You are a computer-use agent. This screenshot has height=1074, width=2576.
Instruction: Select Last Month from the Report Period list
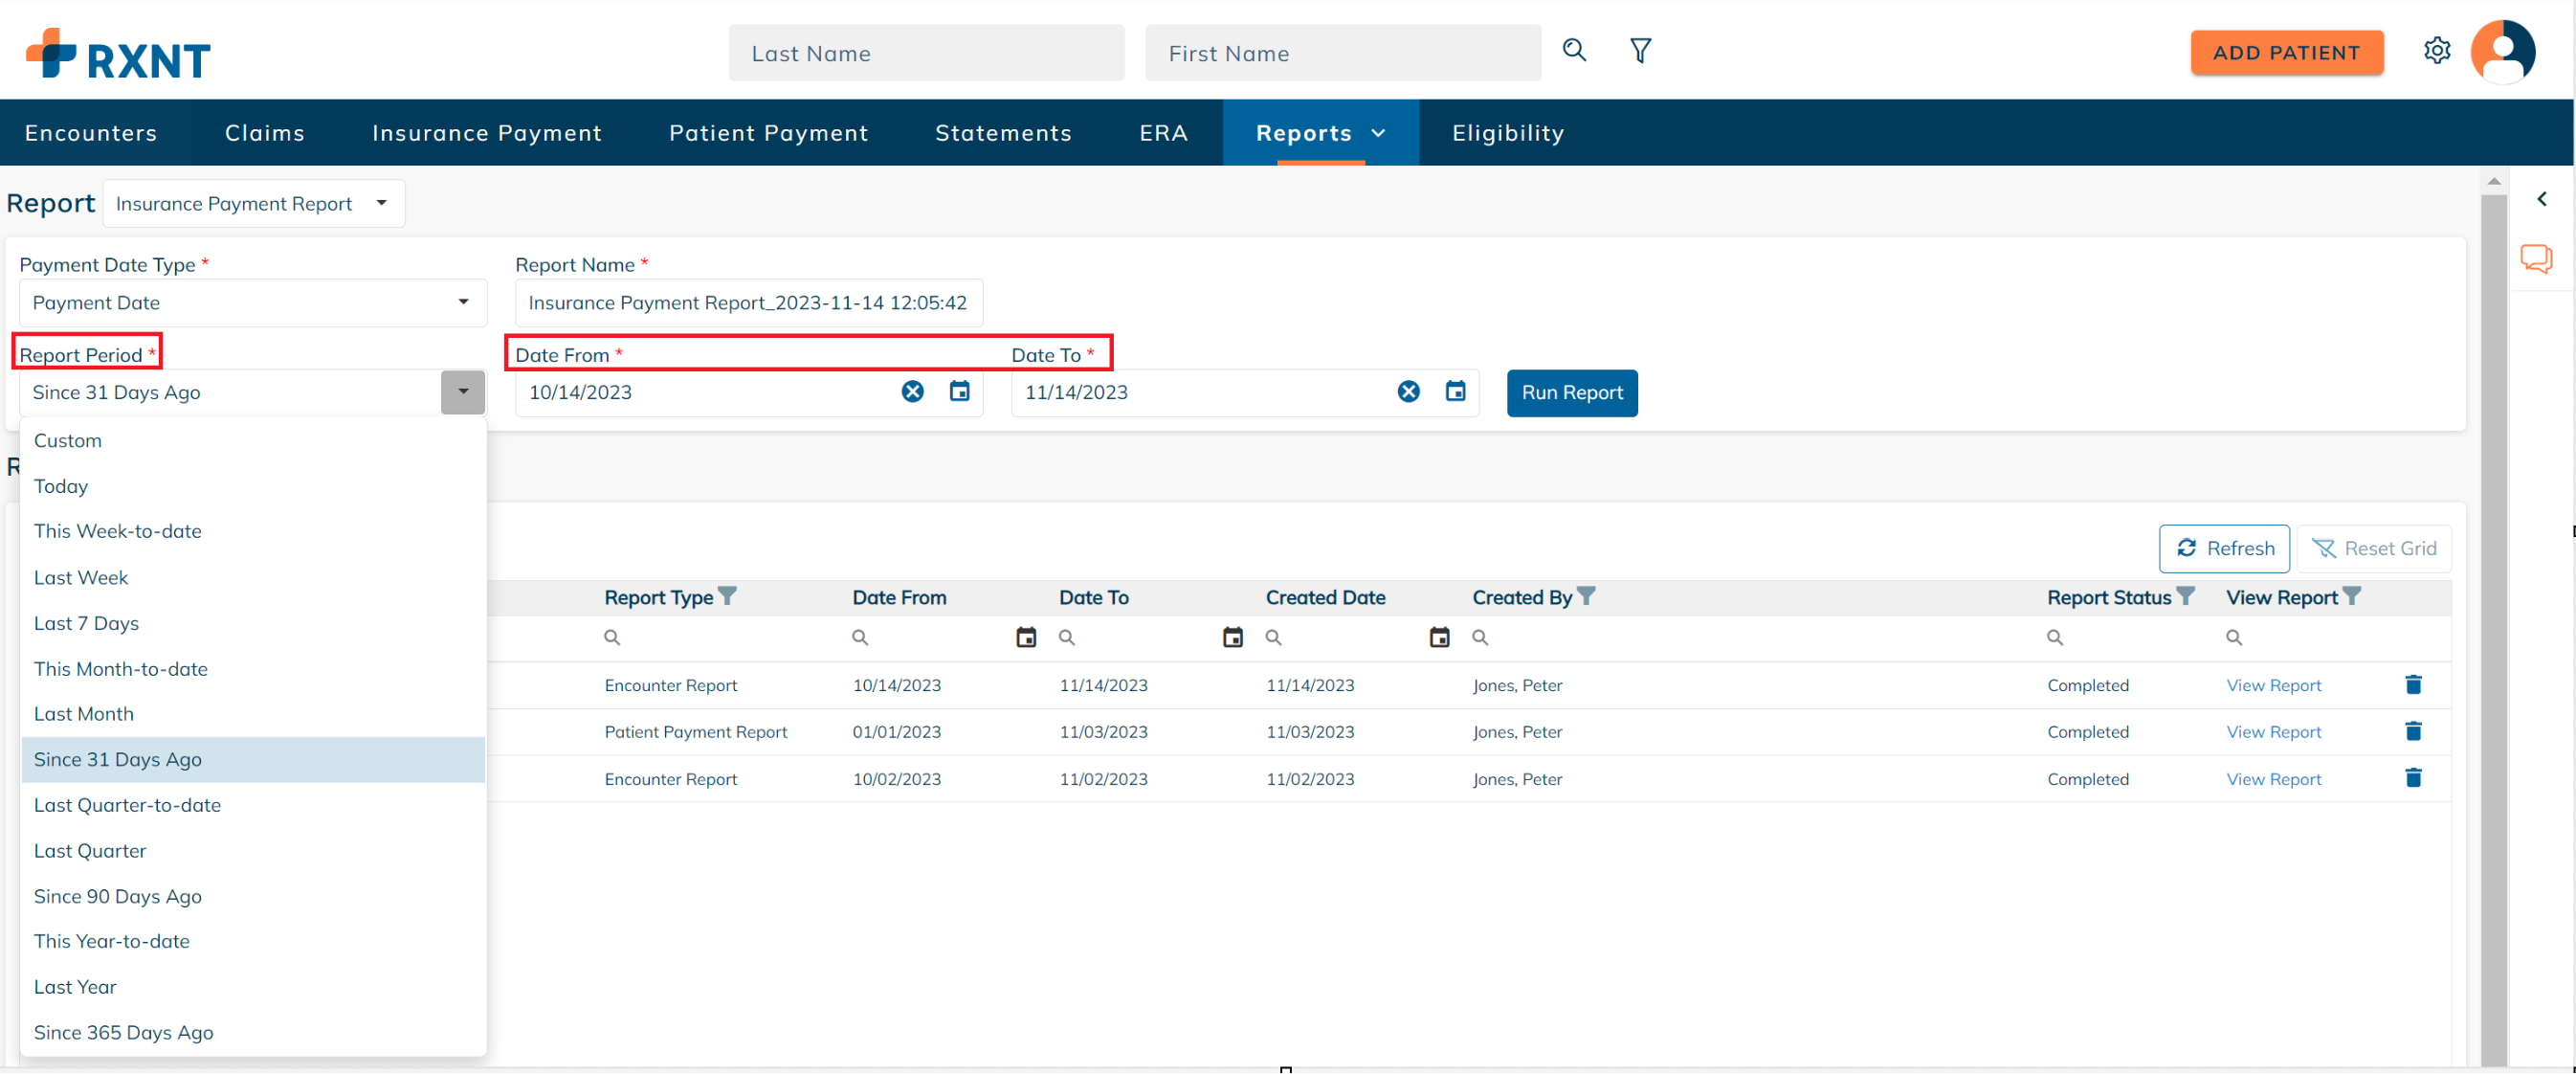click(x=84, y=713)
